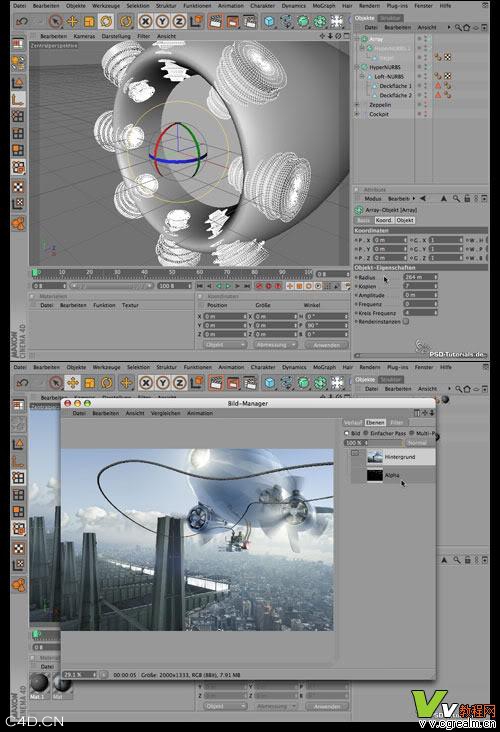Viewport: 500px width, 732px height.
Task: Click the 100 % layer opacity slider
Action: 372,443
